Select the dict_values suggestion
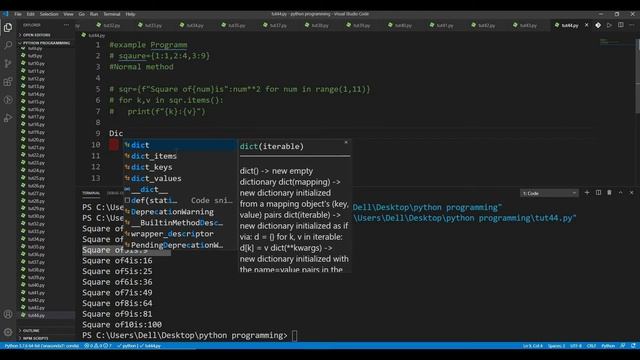640x360 pixels. 180,178
